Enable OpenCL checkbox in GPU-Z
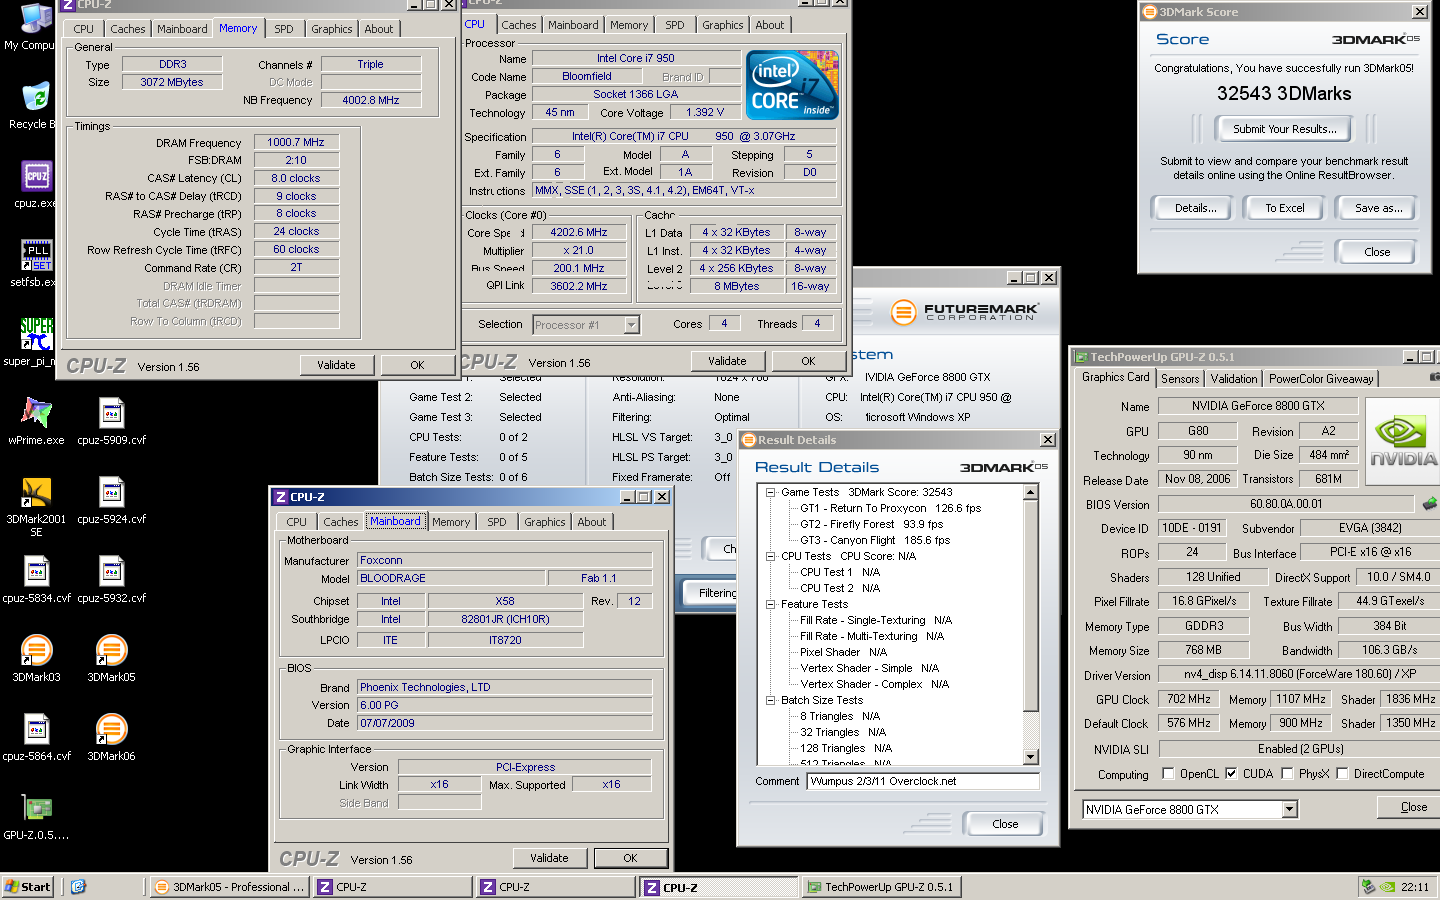Screen dimensions: 1440x900 (x=1168, y=773)
